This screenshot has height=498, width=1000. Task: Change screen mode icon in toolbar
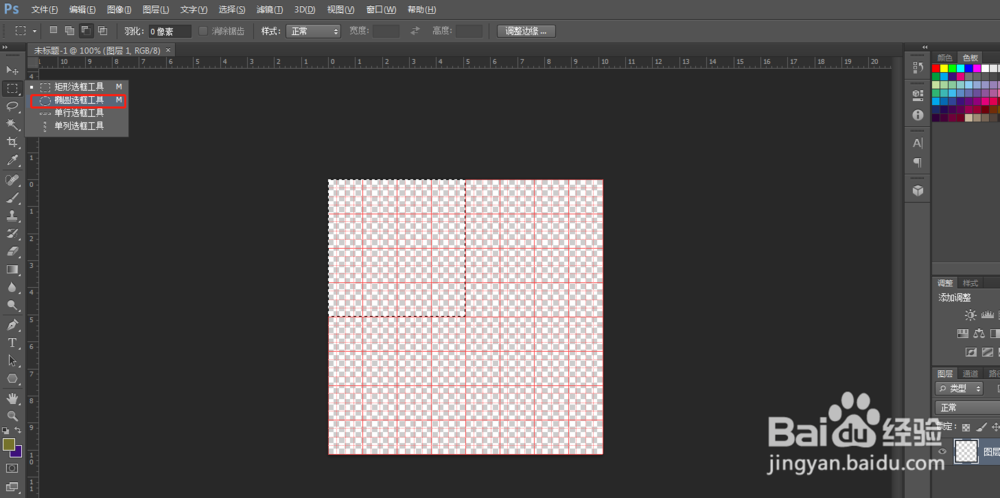tap(12, 487)
